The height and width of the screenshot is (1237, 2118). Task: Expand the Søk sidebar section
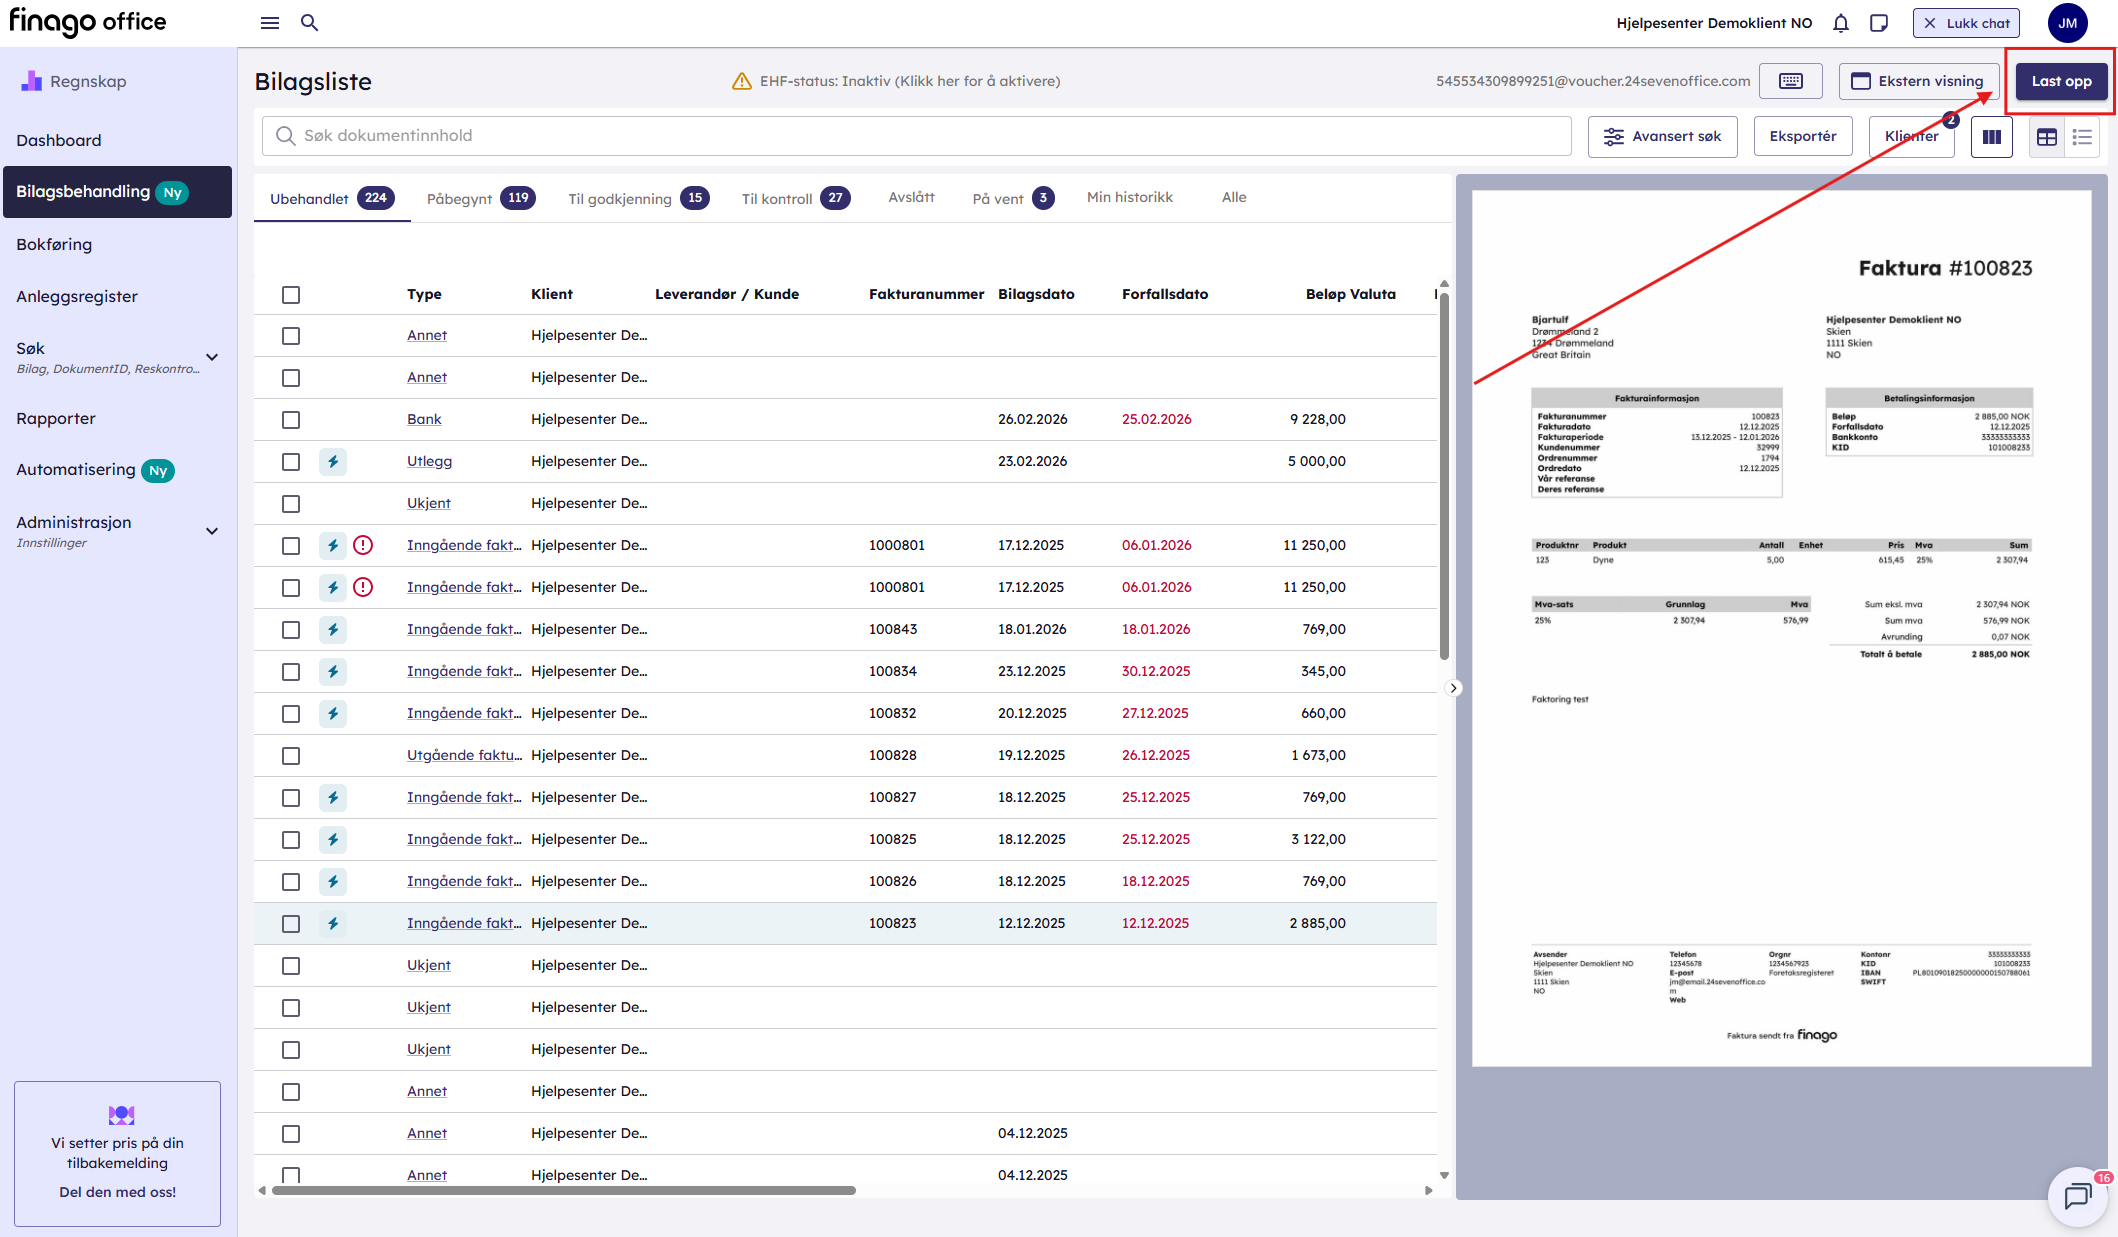211,357
